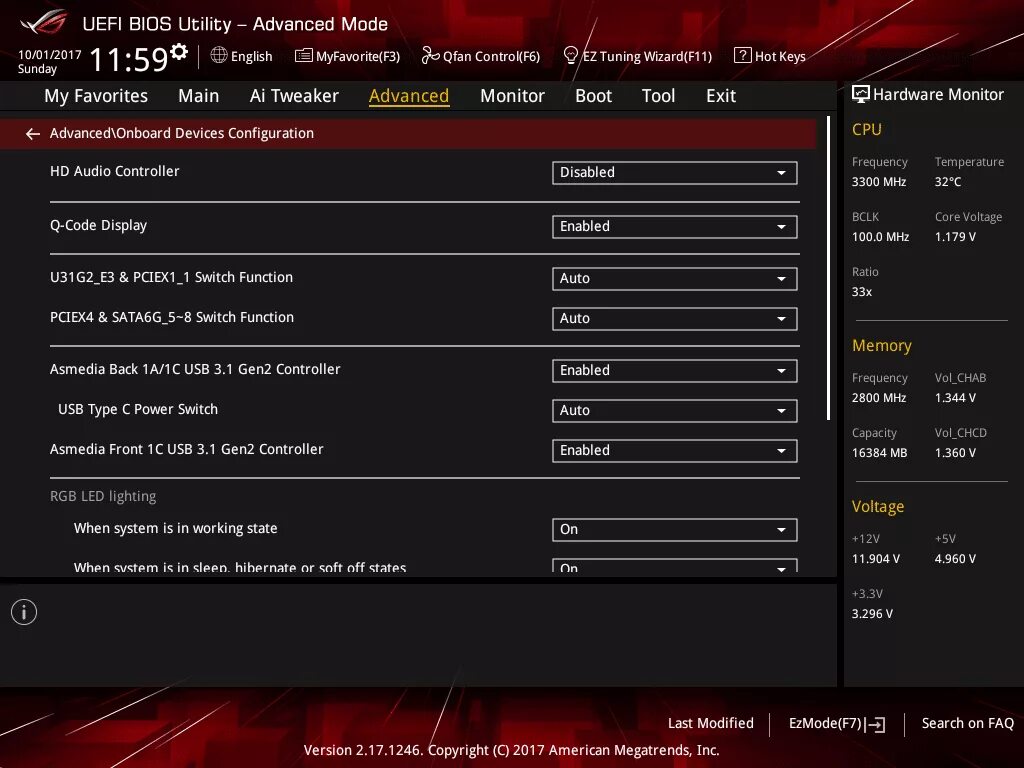Click the info circle icon

(24, 612)
